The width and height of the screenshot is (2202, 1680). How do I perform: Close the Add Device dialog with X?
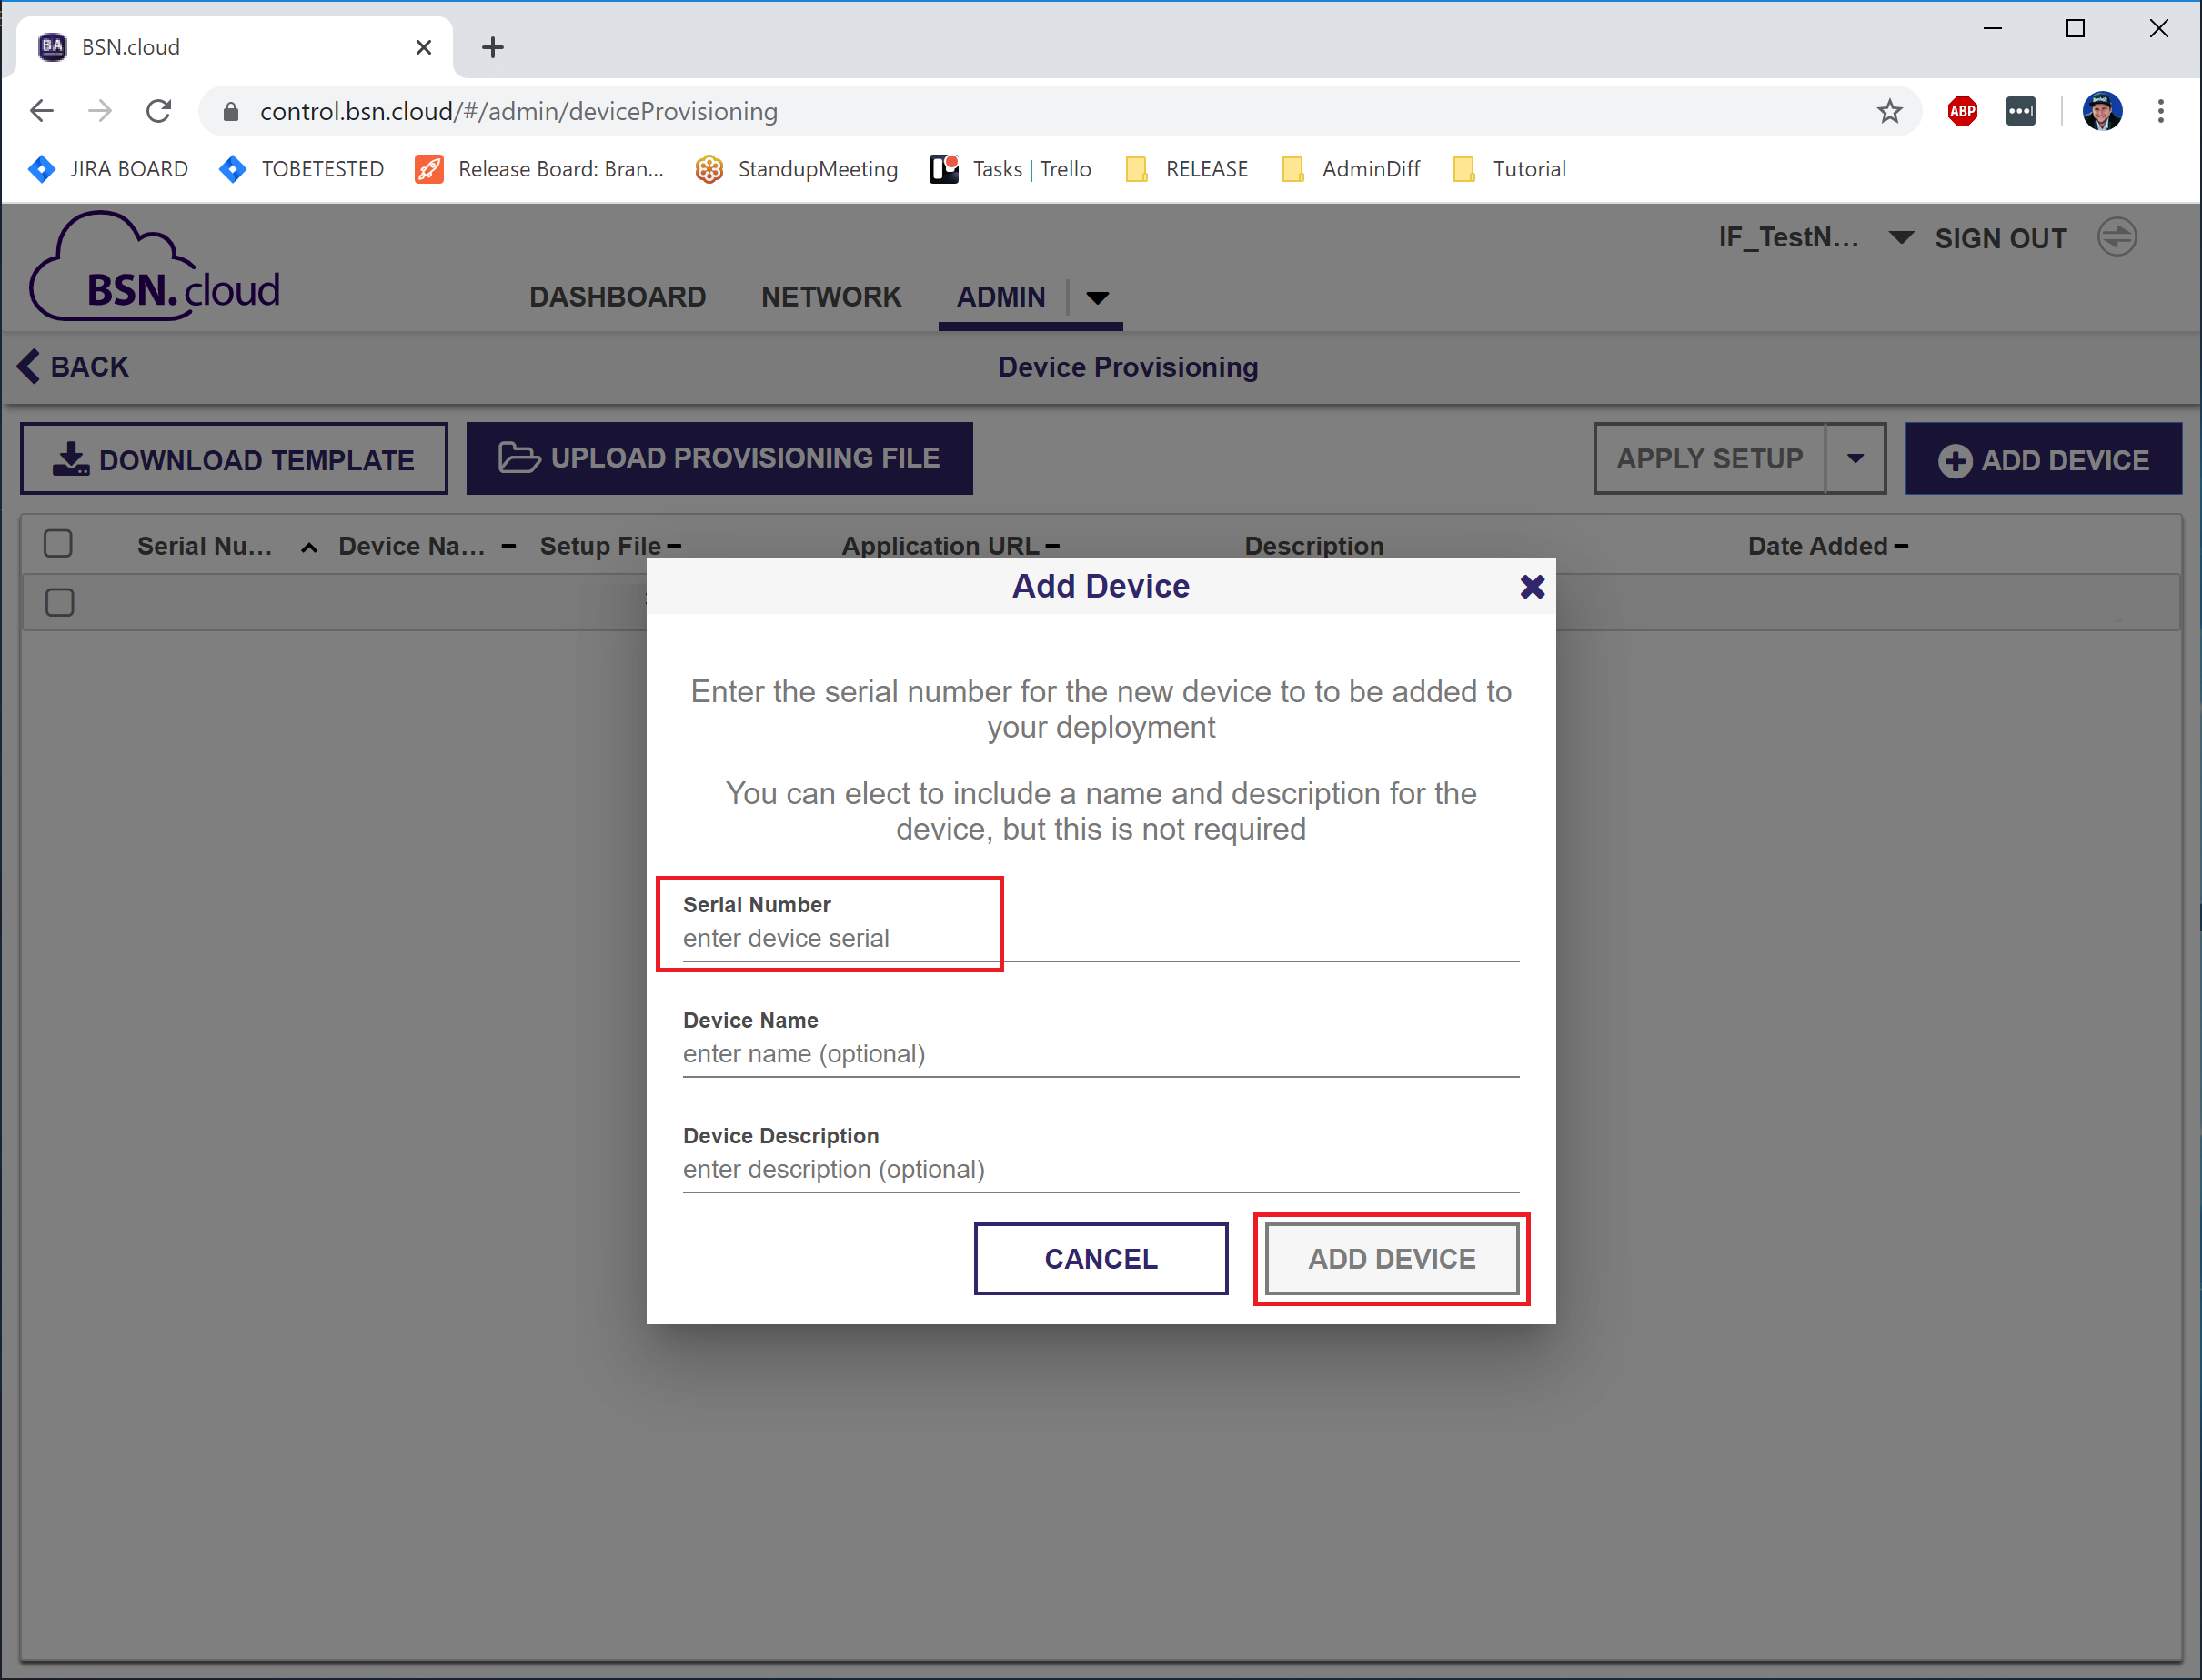pos(1531,587)
